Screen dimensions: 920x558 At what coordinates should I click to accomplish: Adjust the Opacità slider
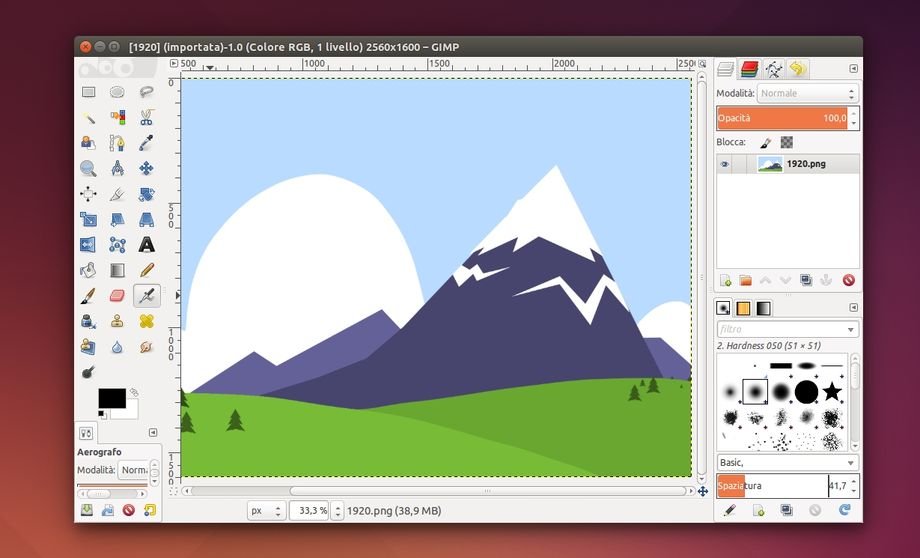pyautogui.click(x=782, y=118)
